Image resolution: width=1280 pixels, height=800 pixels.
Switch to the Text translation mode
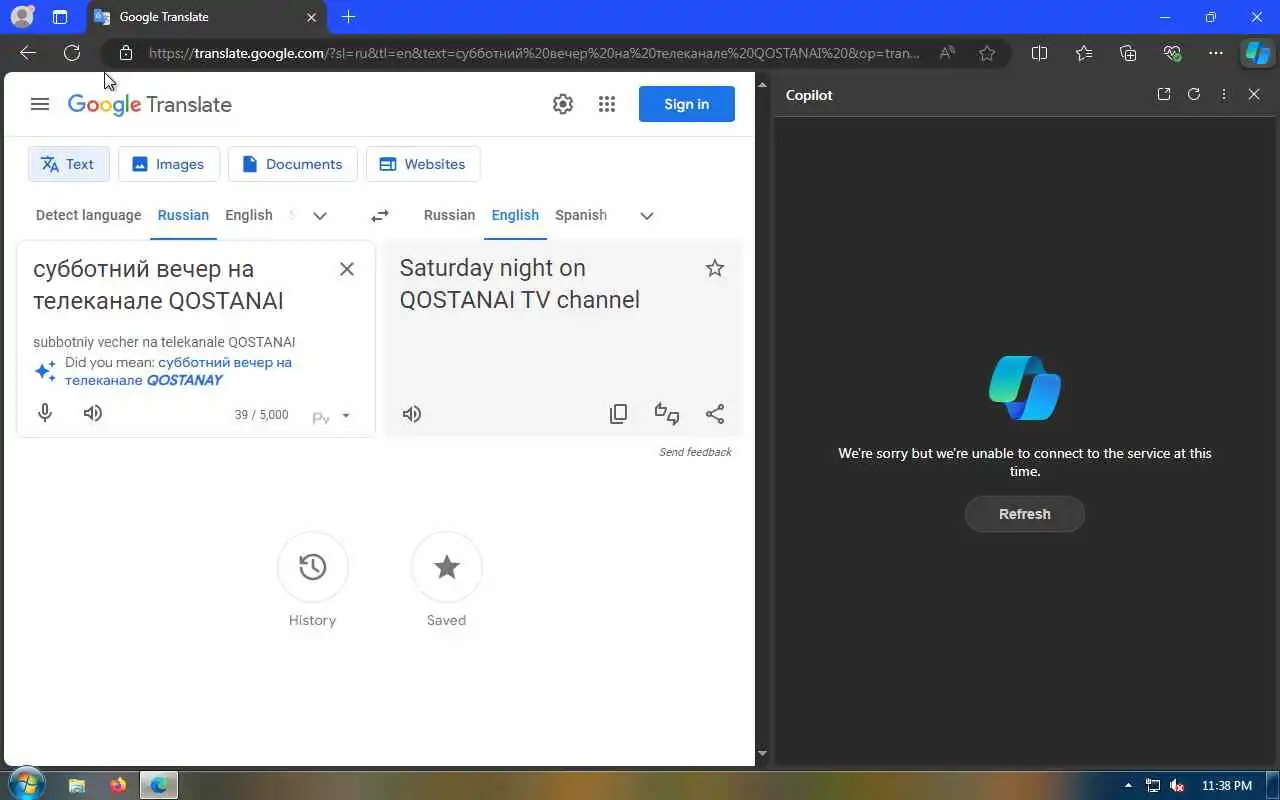(x=69, y=164)
